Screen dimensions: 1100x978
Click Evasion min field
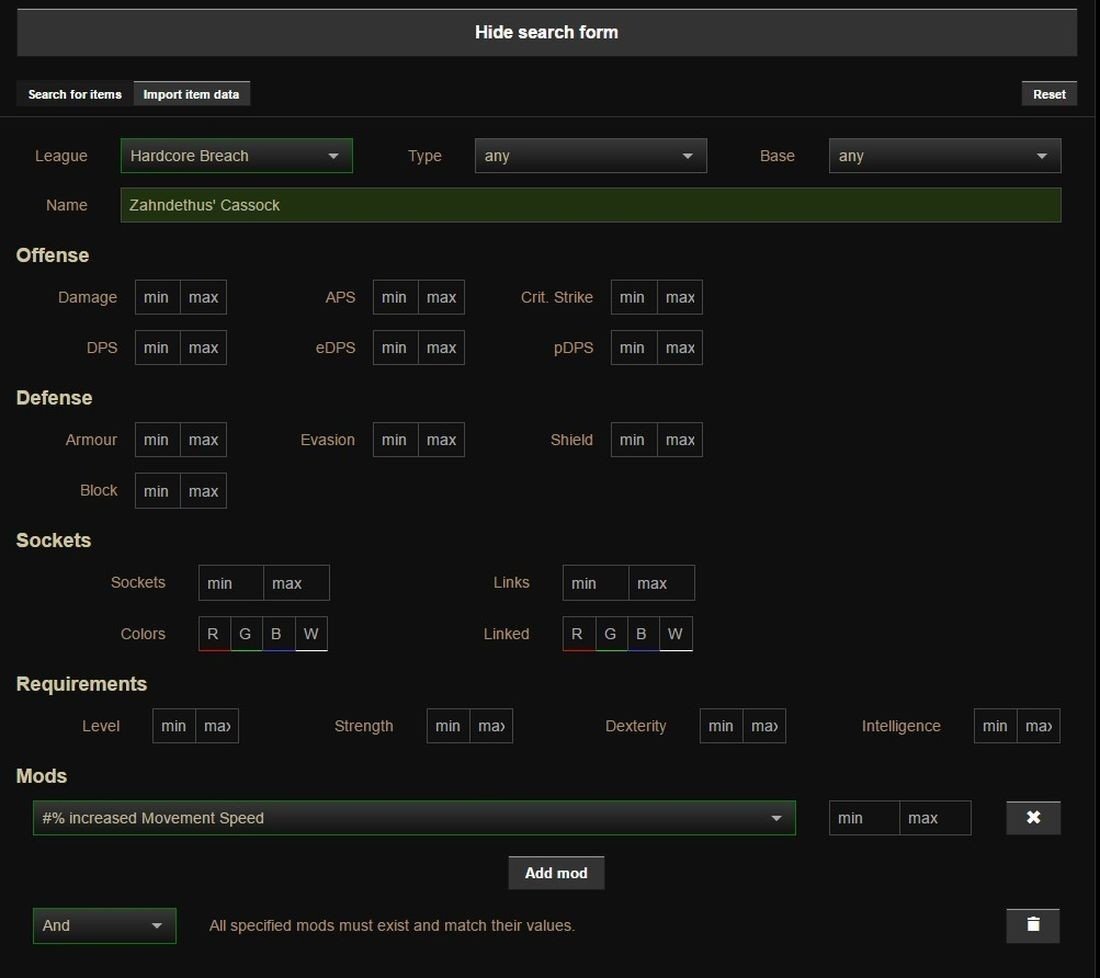(x=395, y=440)
